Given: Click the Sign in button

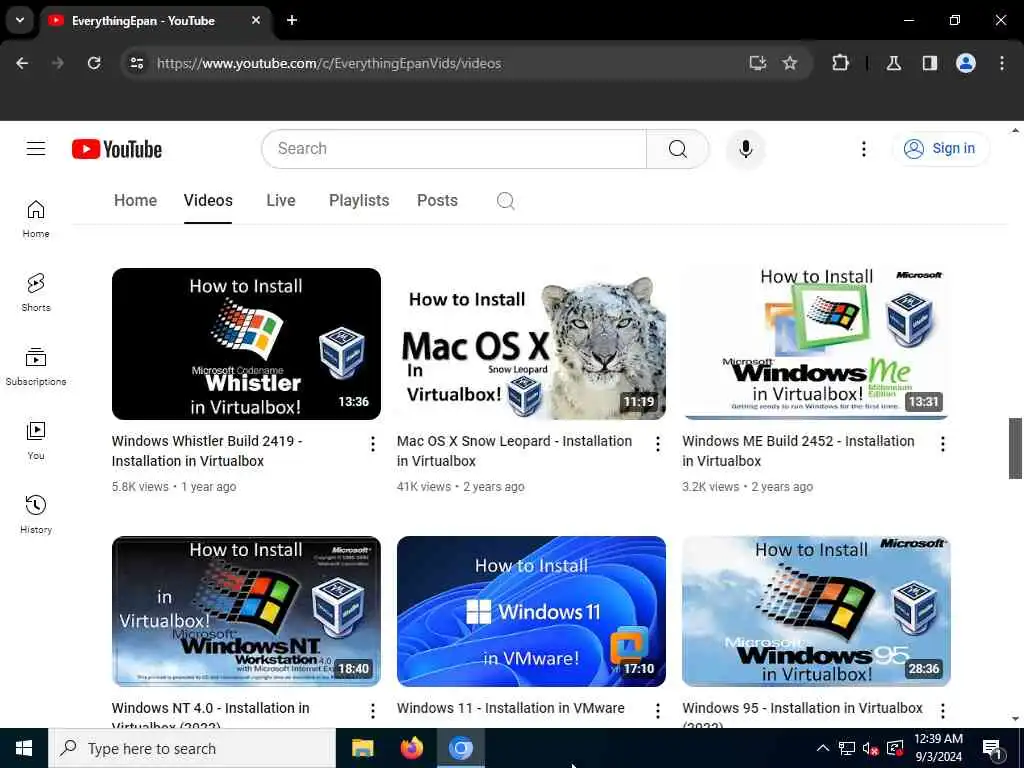Looking at the screenshot, I should pyautogui.click(x=940, y=149).
